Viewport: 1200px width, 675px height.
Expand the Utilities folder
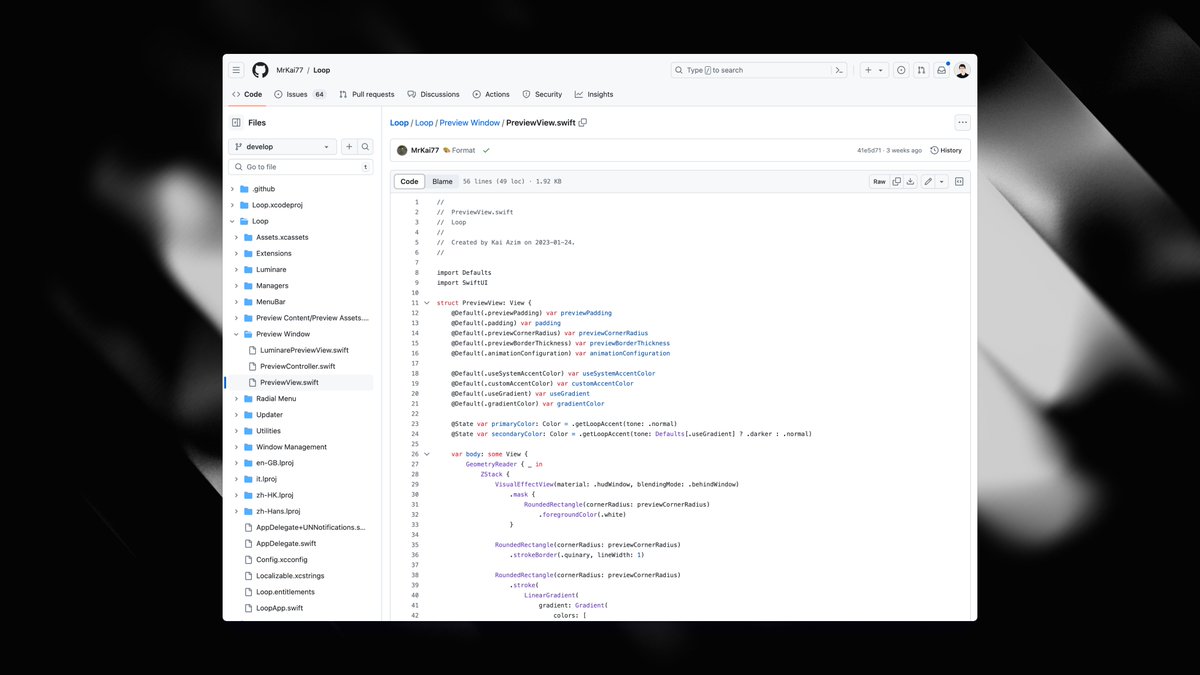pyautogui.click(x=237, y=431)
